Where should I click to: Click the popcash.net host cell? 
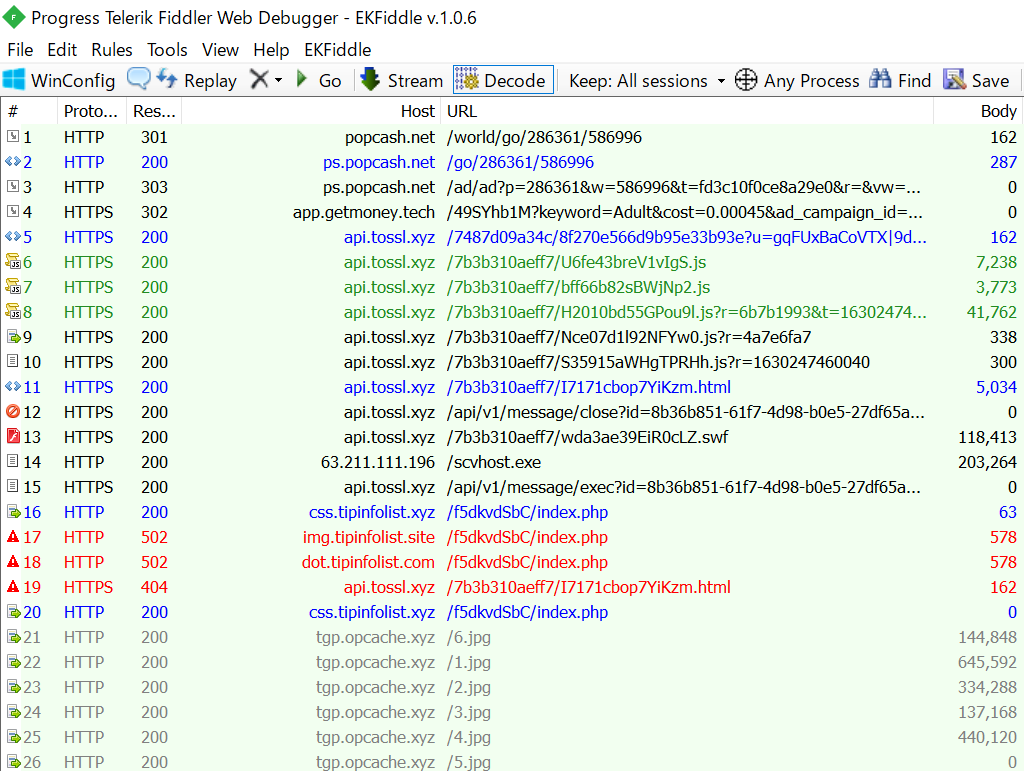click(x=389, y=137)
